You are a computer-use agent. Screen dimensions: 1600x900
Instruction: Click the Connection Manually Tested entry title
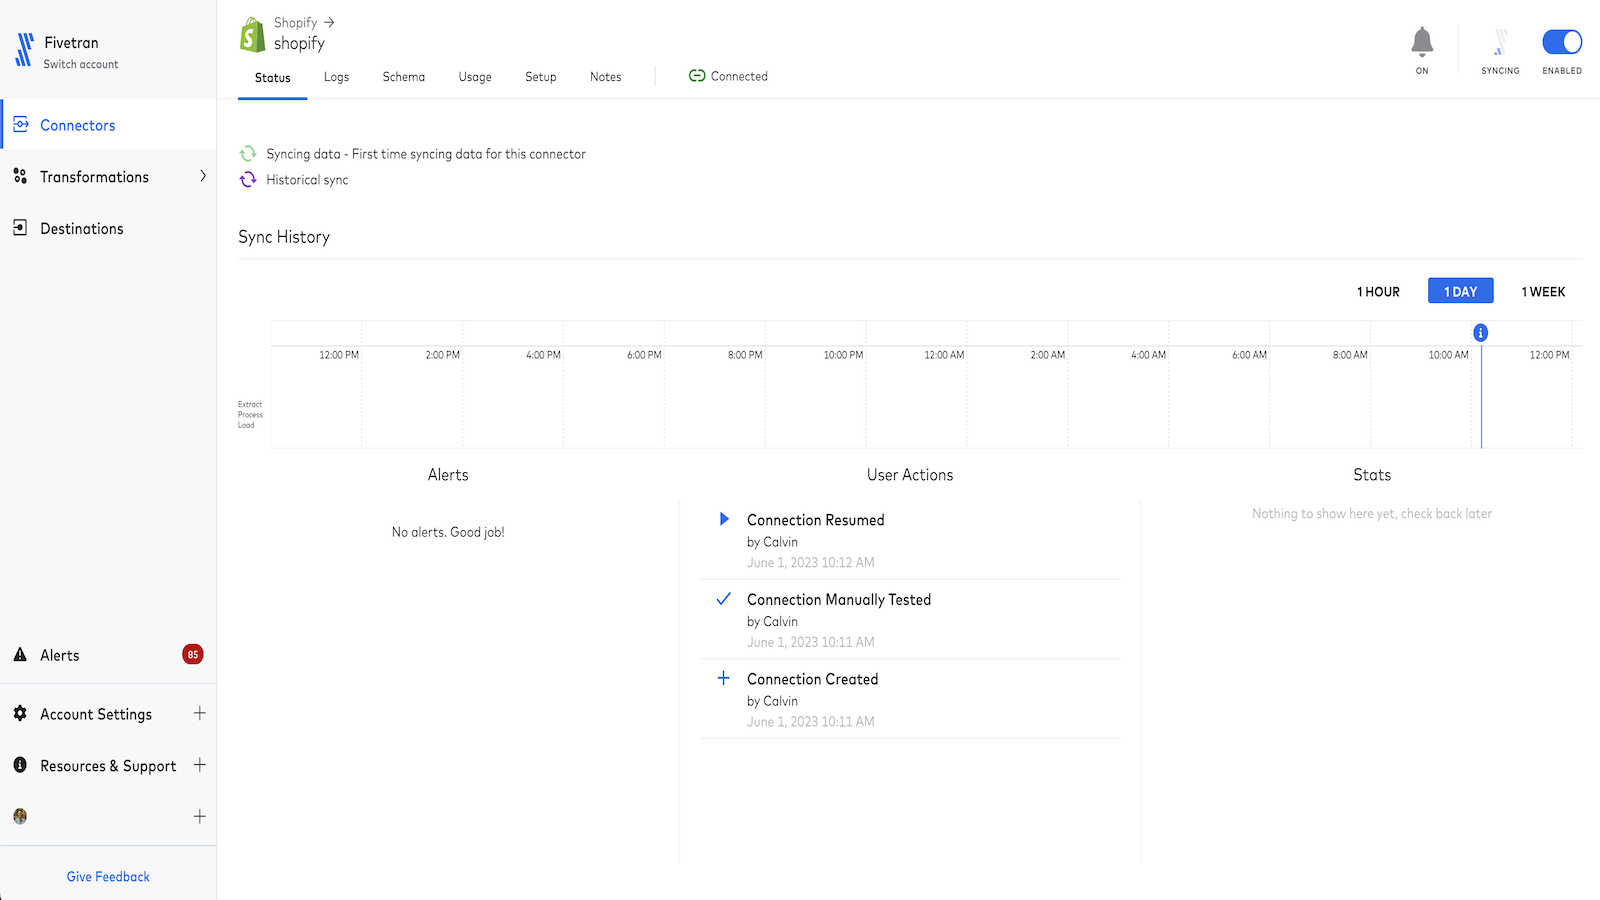839,599
